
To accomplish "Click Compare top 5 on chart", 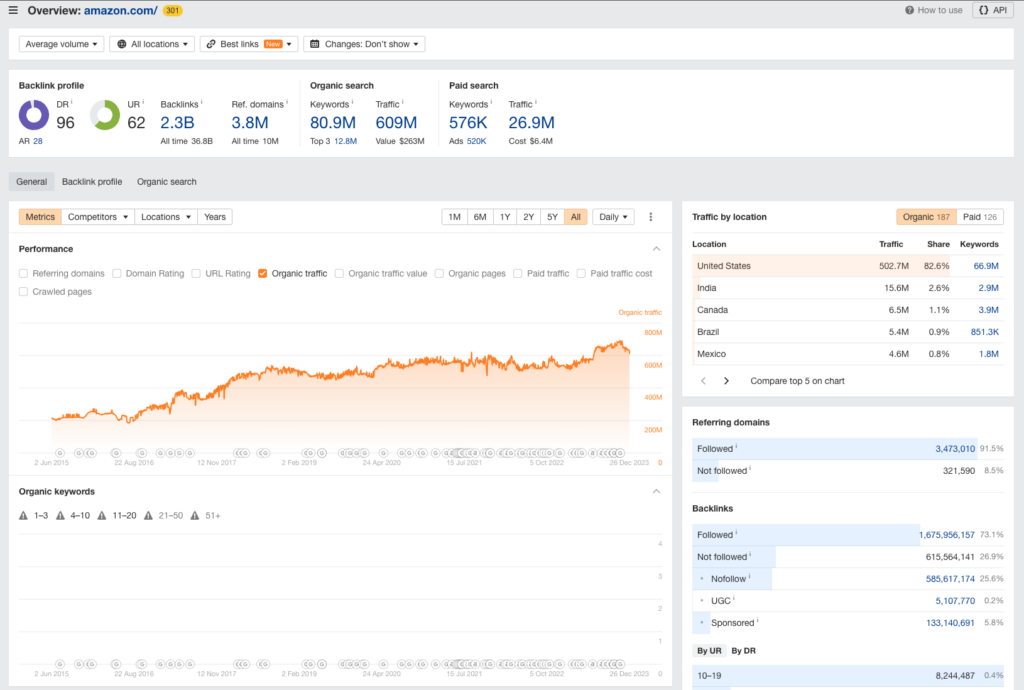I will 797,381.
